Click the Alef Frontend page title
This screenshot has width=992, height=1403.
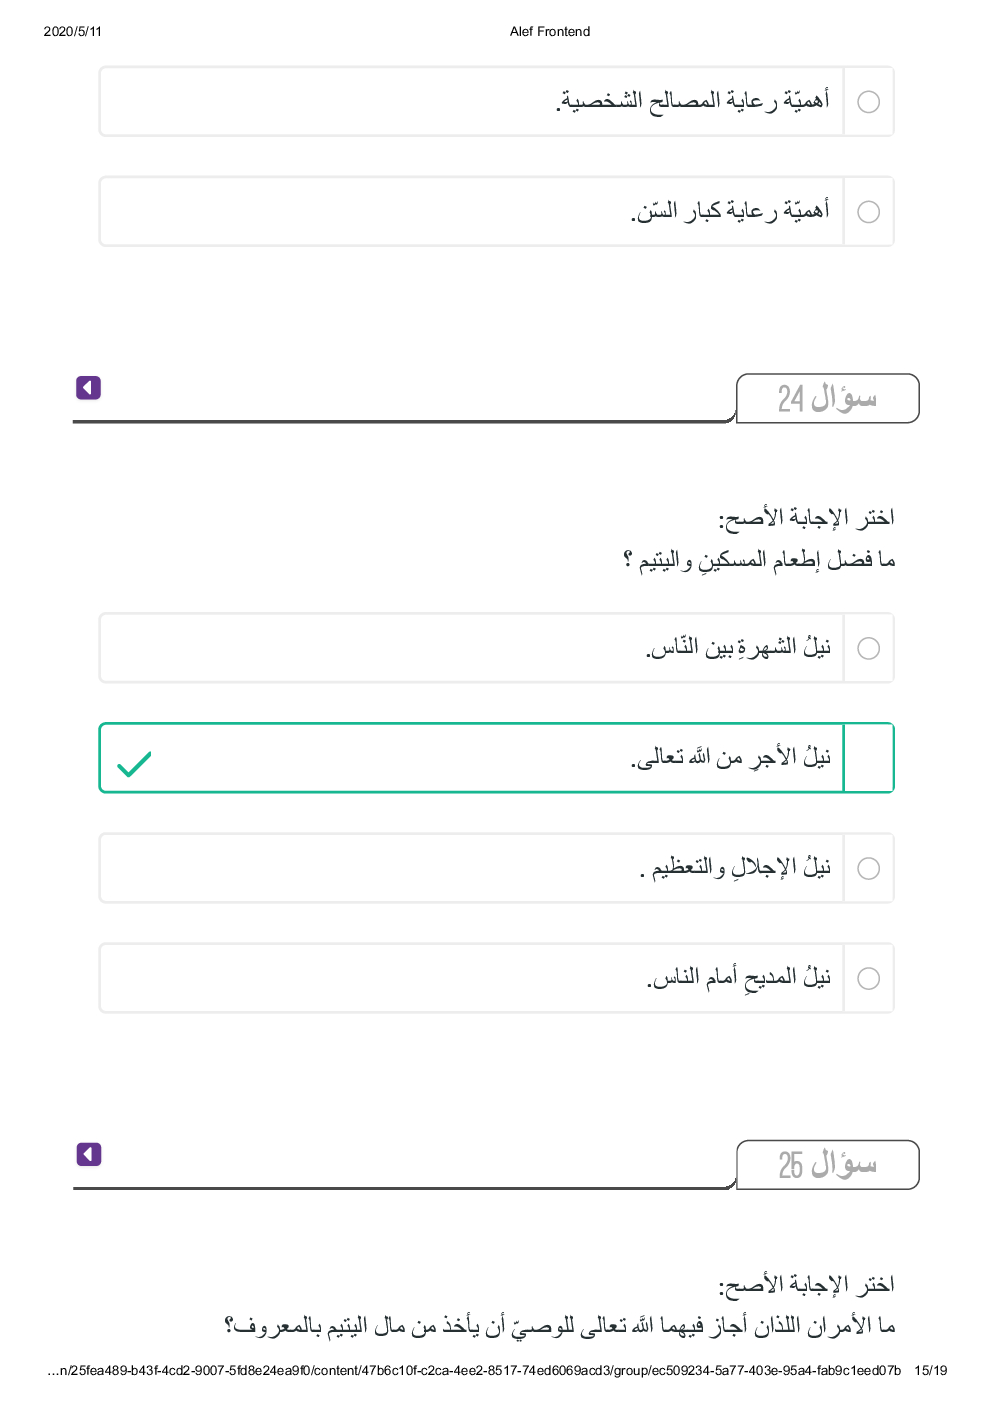[550, 31]
